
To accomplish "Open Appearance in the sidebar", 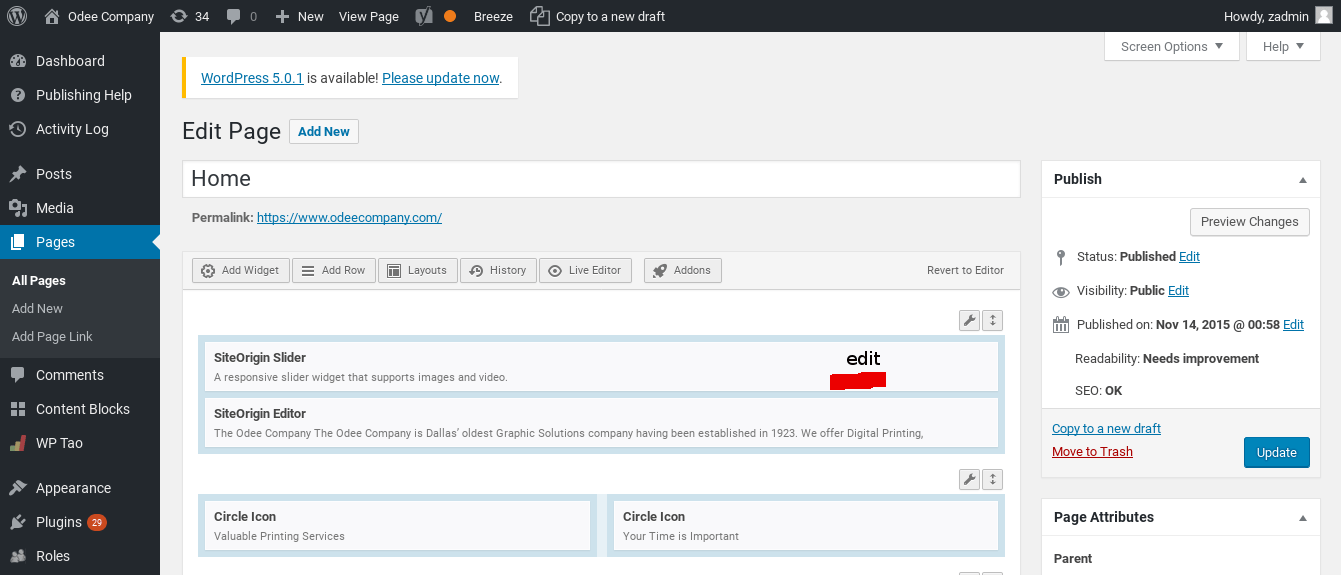I will (x=80, y=488).
